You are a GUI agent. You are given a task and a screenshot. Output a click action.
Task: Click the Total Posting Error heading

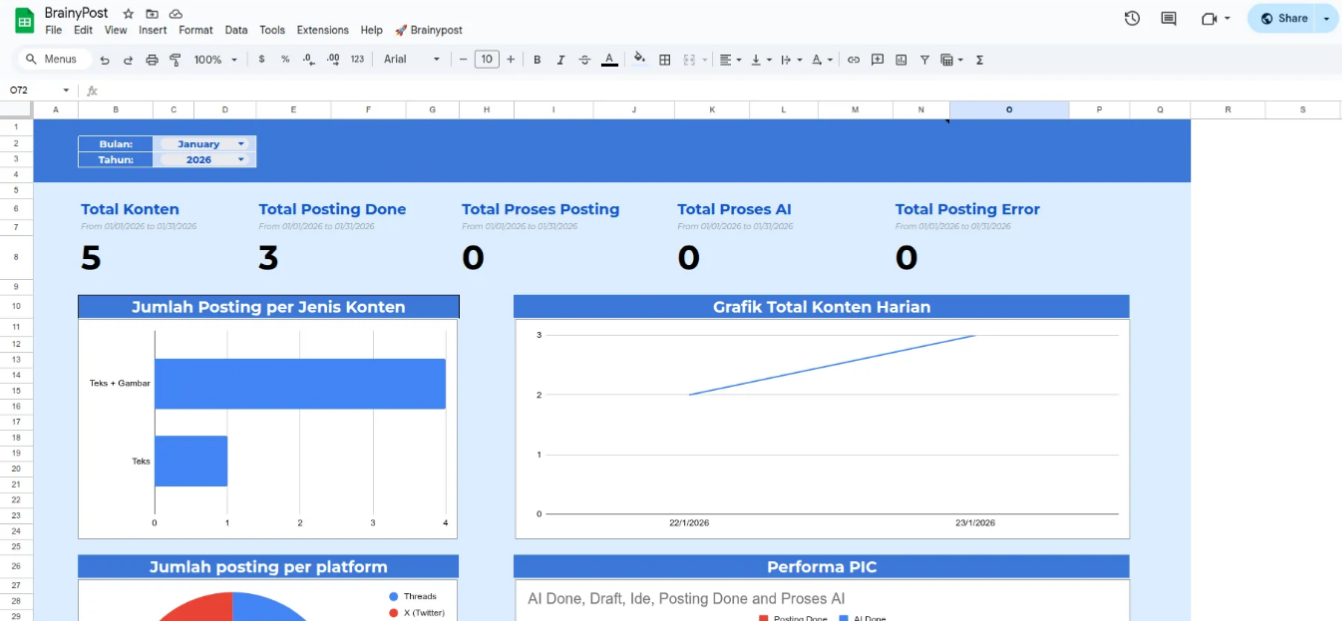click(x=967, y=209)
